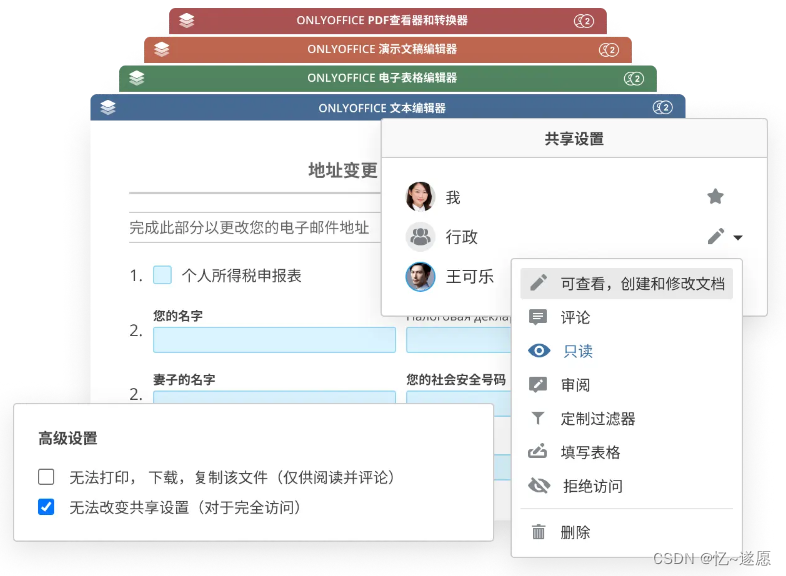This screenshot has width=786, height=576.
Task: Uncheck 无法改变共享设置 checkbox
Action: click(46, 507)
